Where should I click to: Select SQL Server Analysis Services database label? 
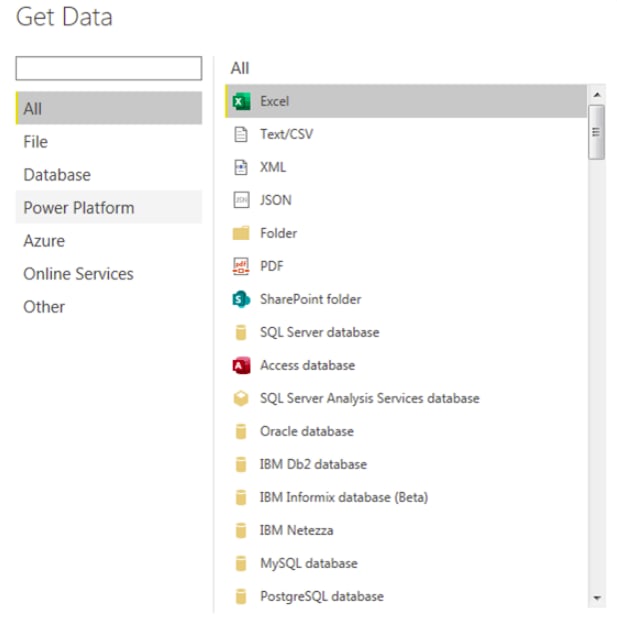point(370,398)
